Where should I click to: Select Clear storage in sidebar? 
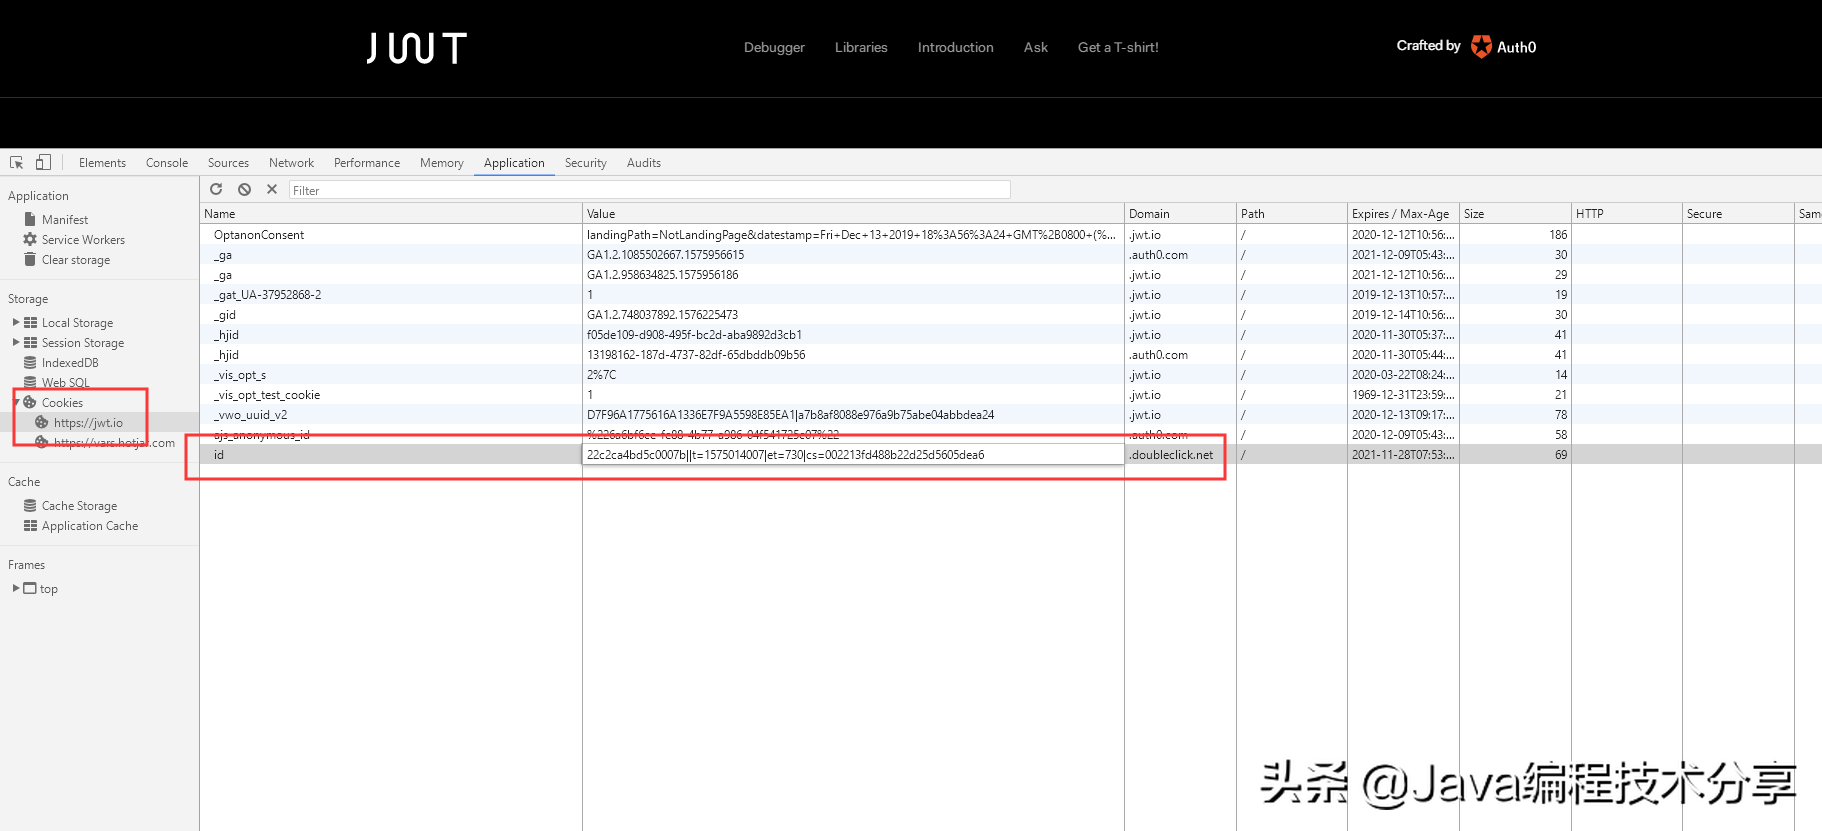click(x=76, y=259)
